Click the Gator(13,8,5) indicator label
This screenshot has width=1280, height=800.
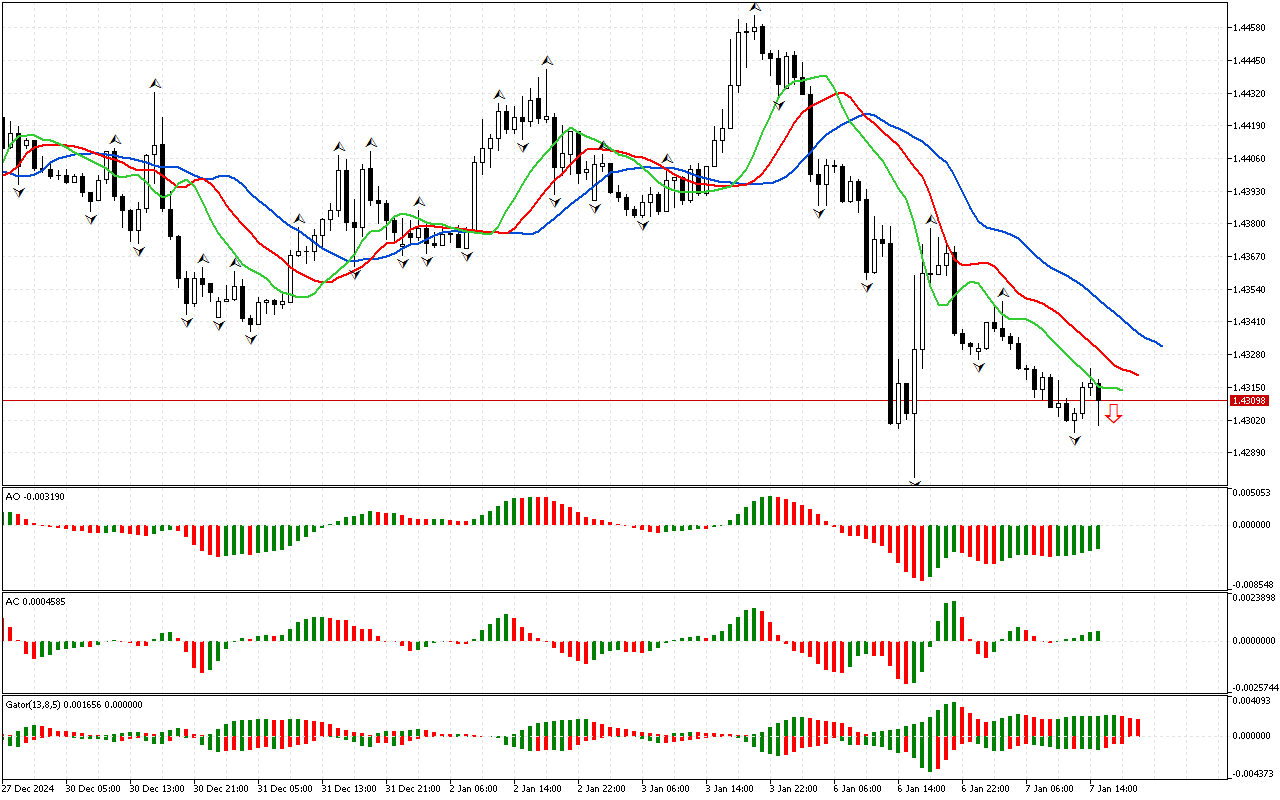[74, 704]
